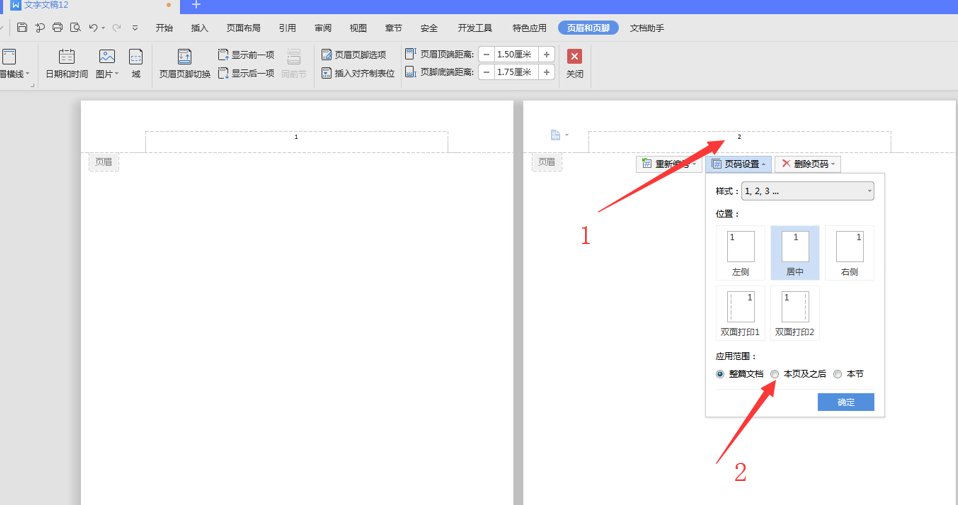
Task: Click 页眉页脚切换 icon
Action: pyautogui.click(x=185, y=64)
